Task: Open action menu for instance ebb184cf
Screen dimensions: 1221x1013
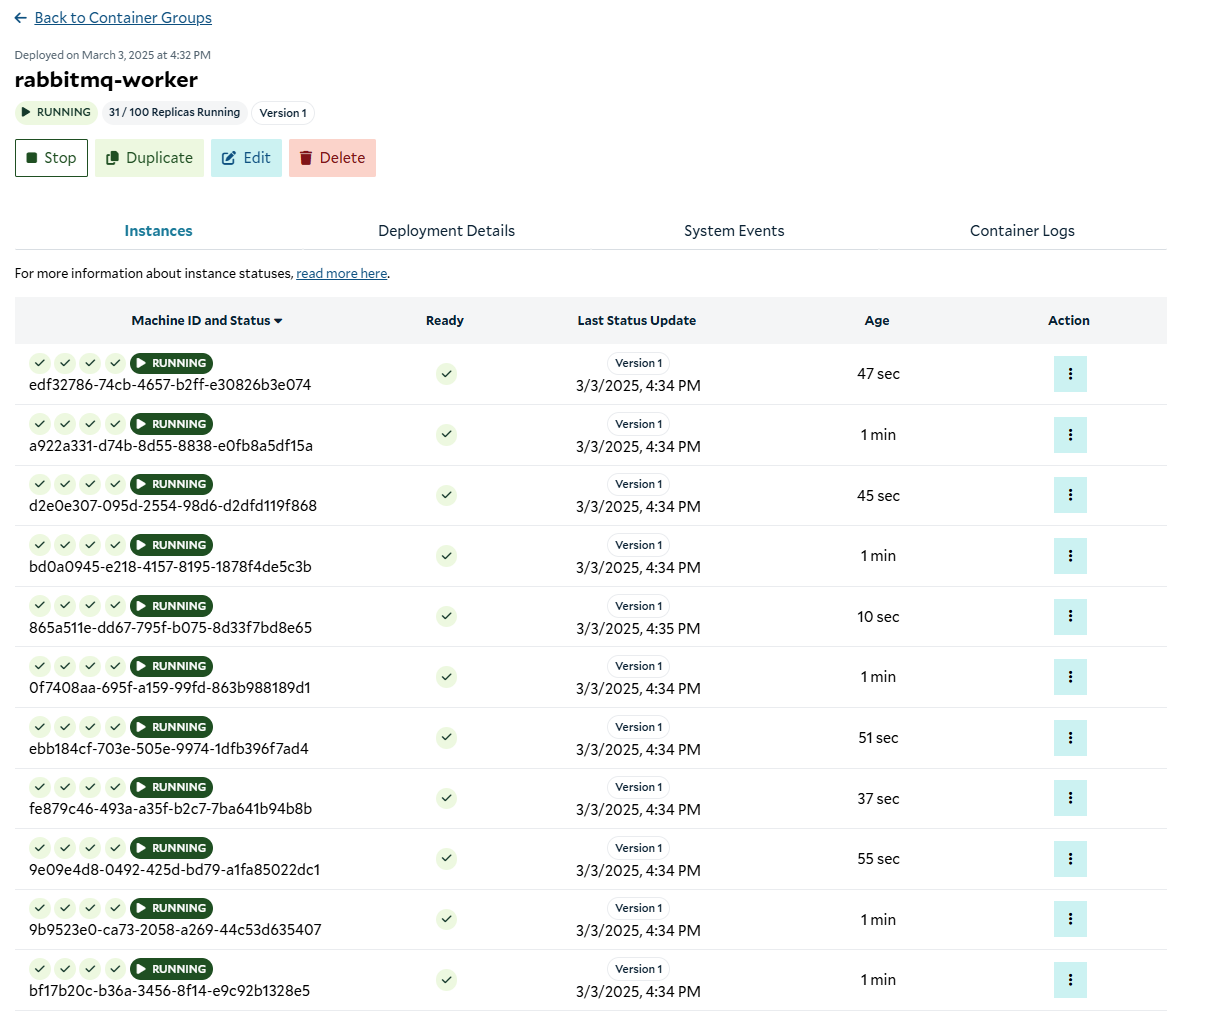Action: (1070, 738)
